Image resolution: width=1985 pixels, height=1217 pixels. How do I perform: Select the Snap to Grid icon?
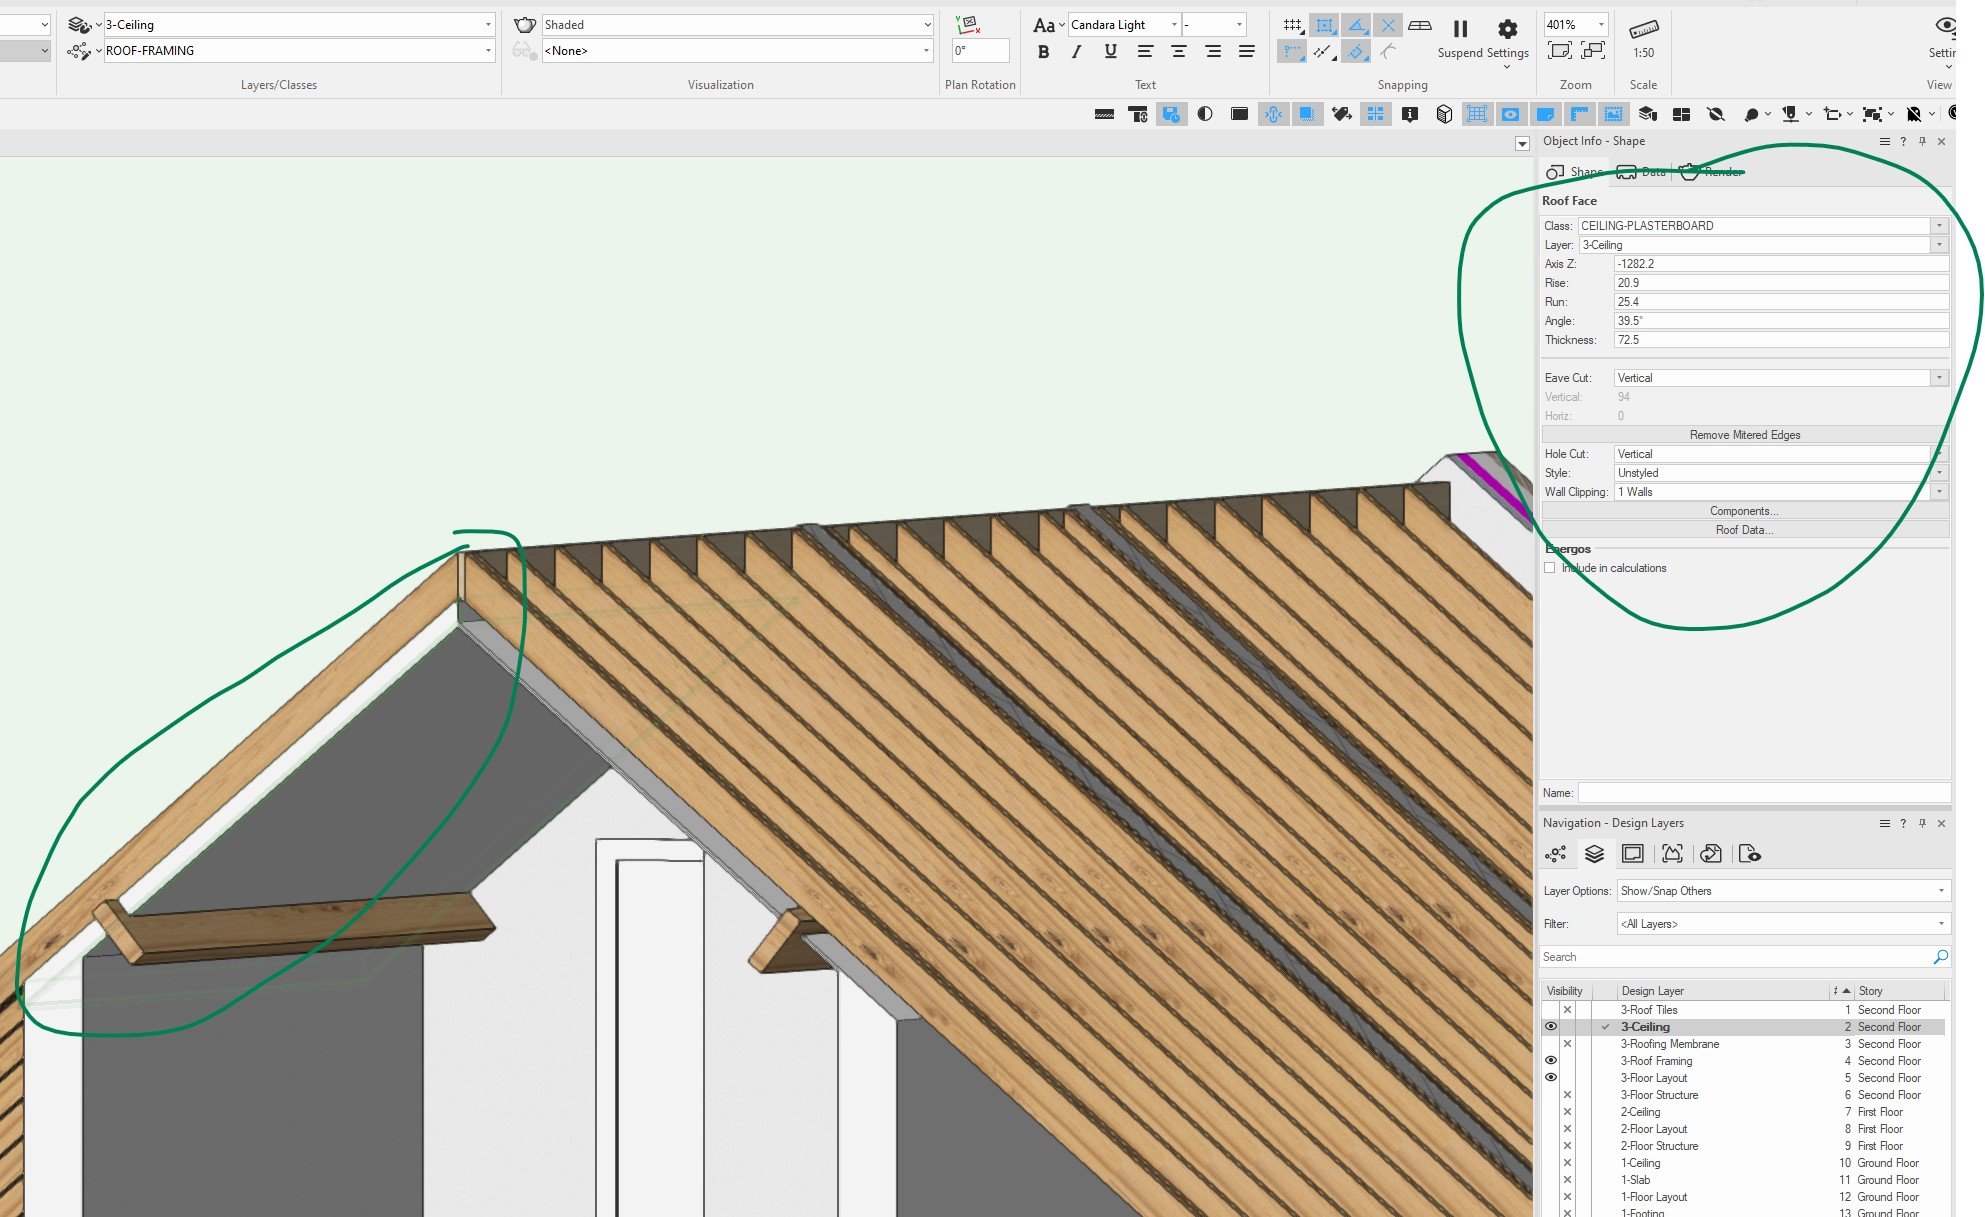(x=1292, y=25)
